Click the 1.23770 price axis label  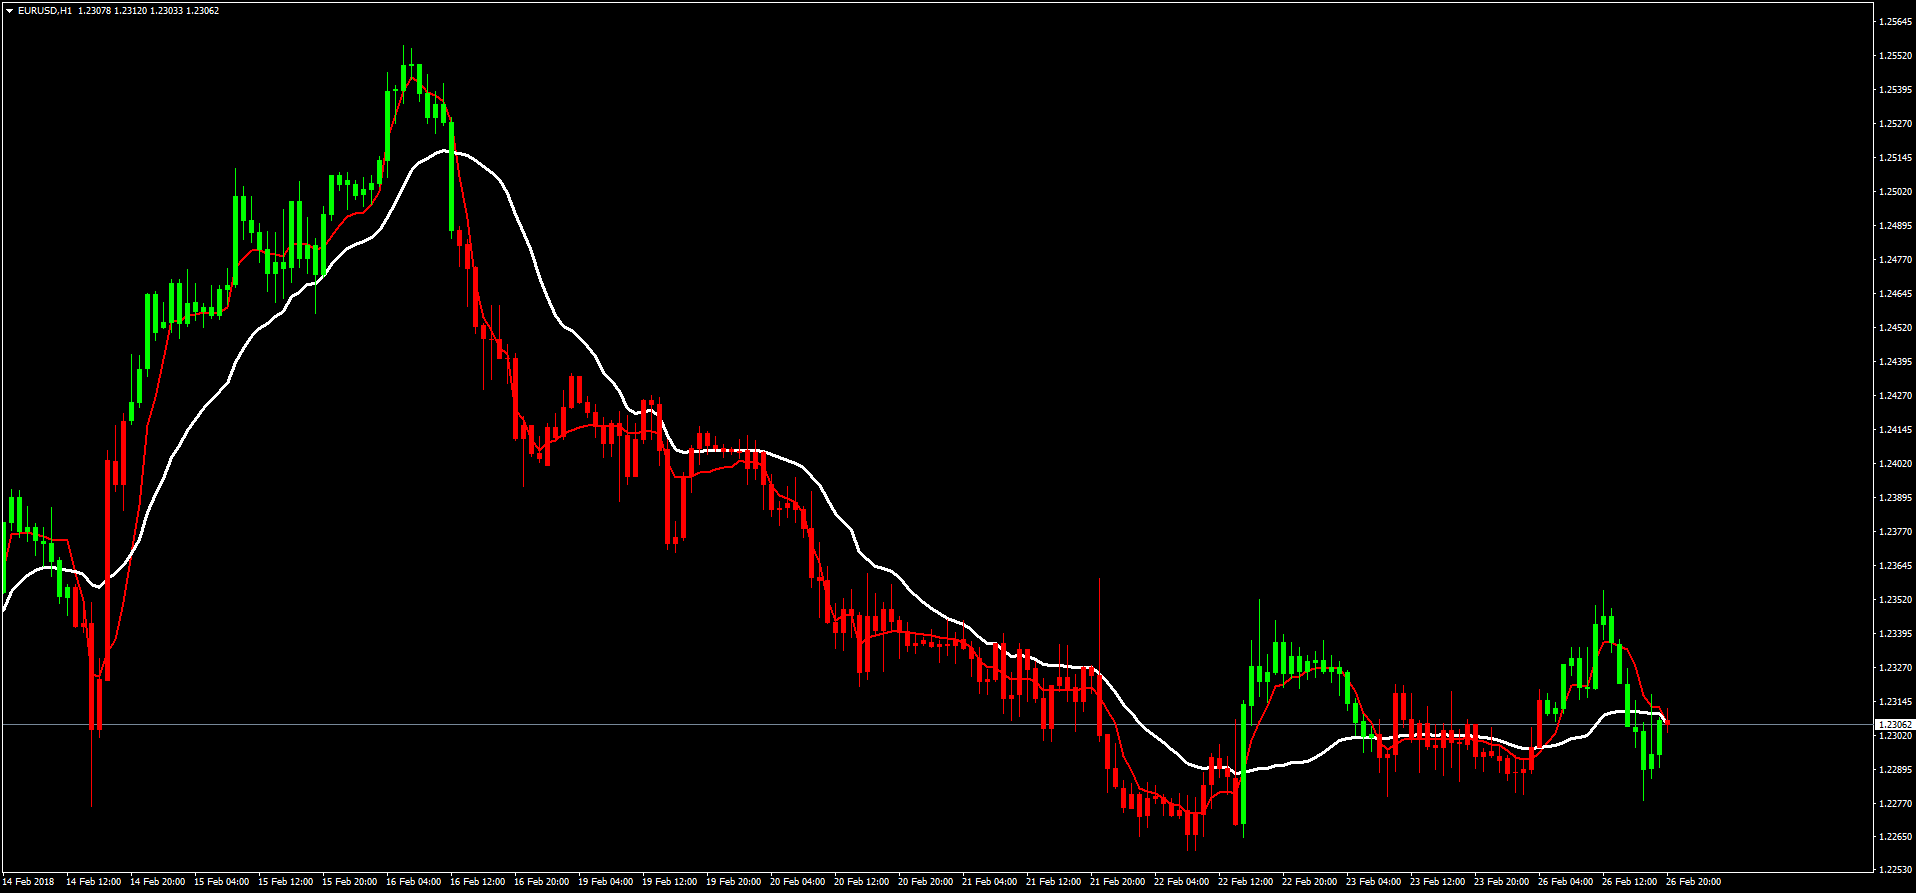[1896, 532]
